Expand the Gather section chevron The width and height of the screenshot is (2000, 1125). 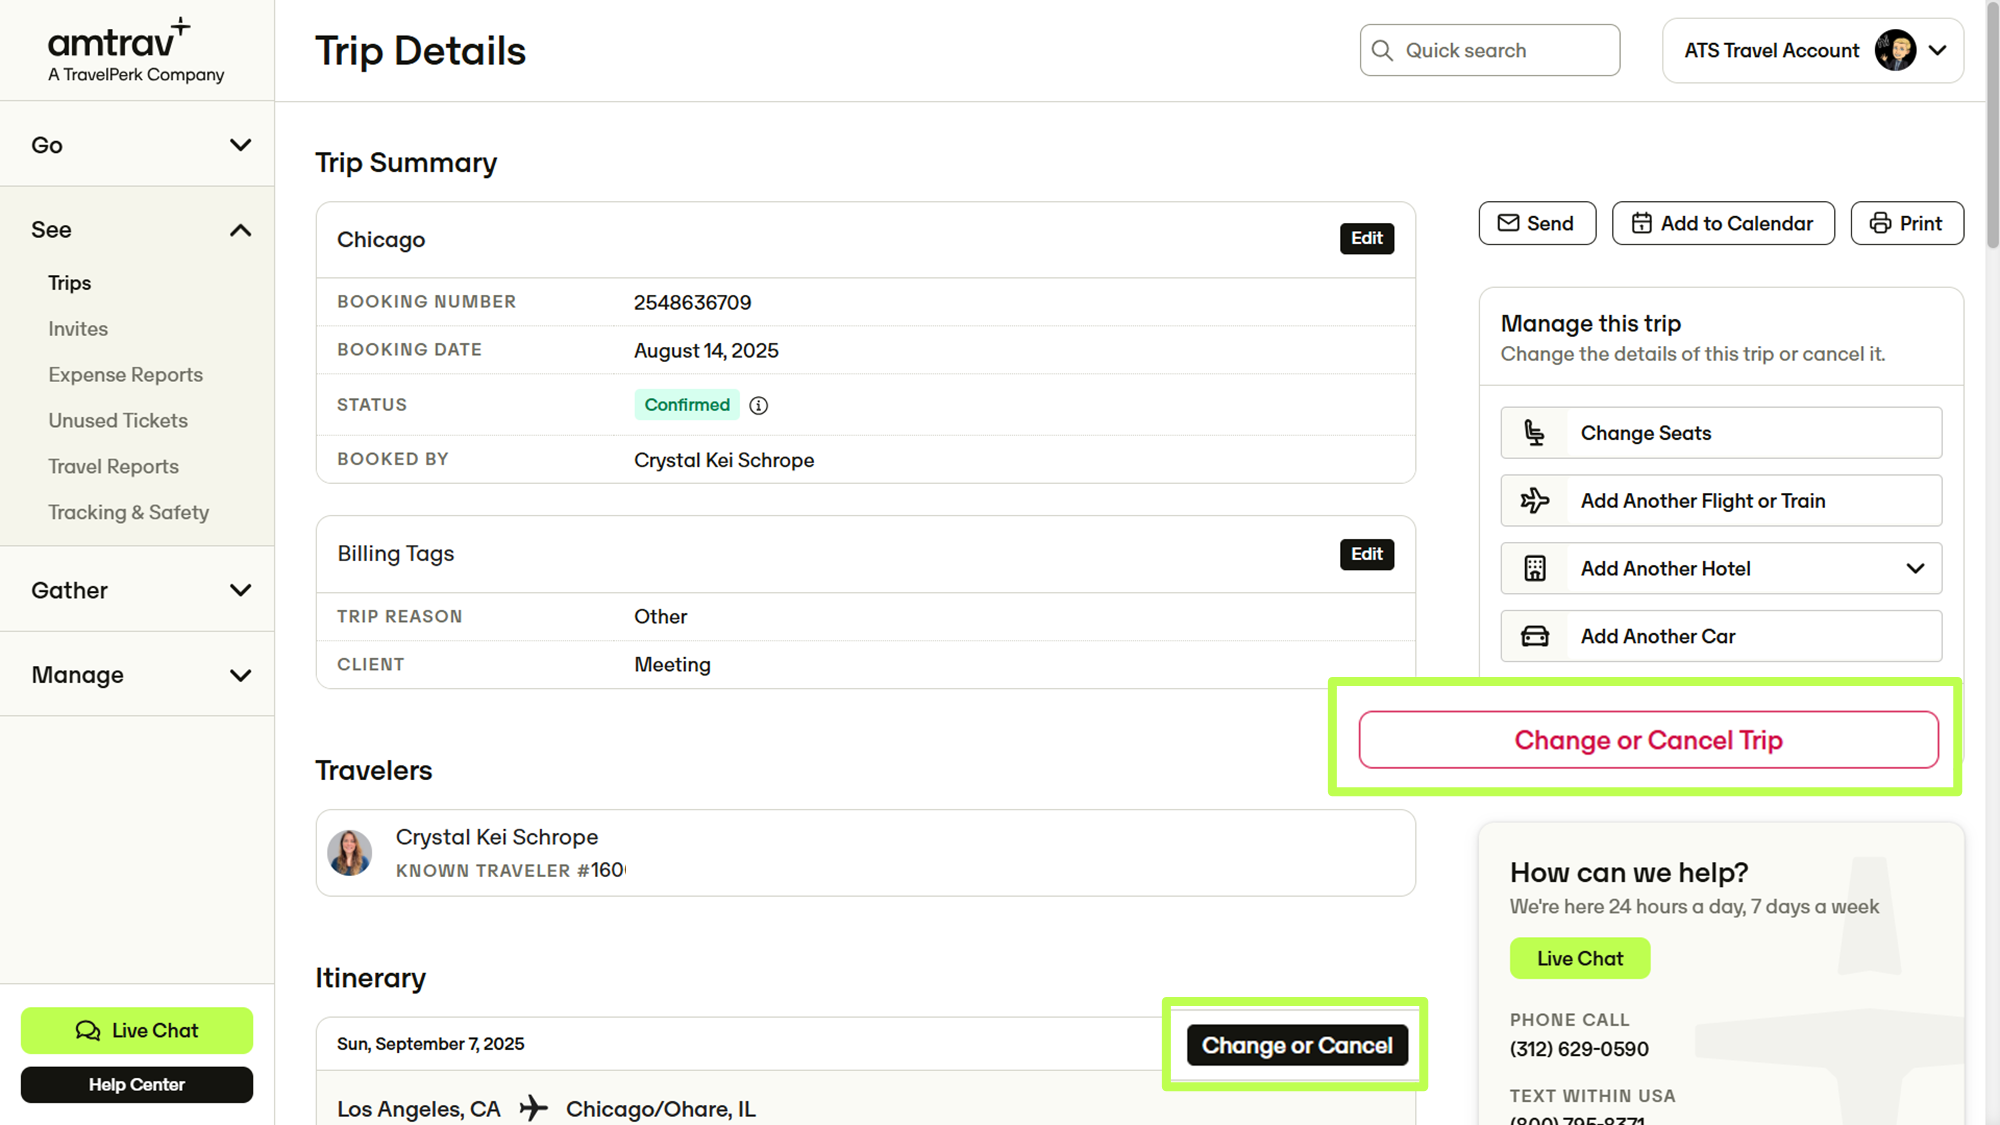pos(240,590)
